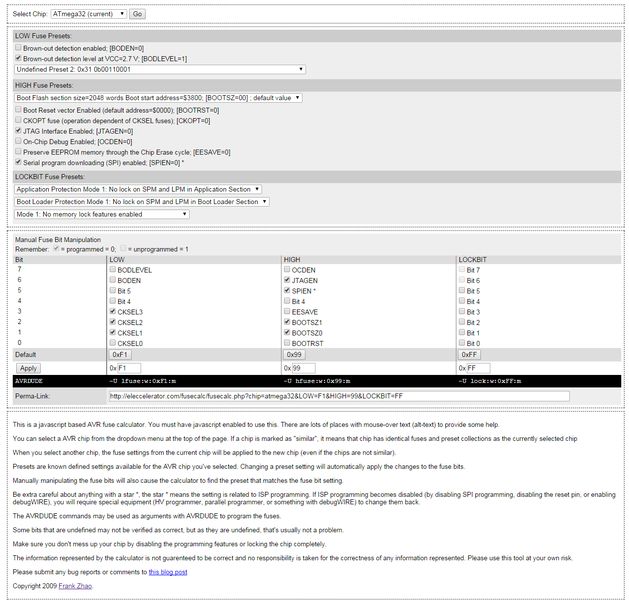Toggle the CKSEL3 checkbox
This screenshot has width=629, height=604.
click(113, 311)
